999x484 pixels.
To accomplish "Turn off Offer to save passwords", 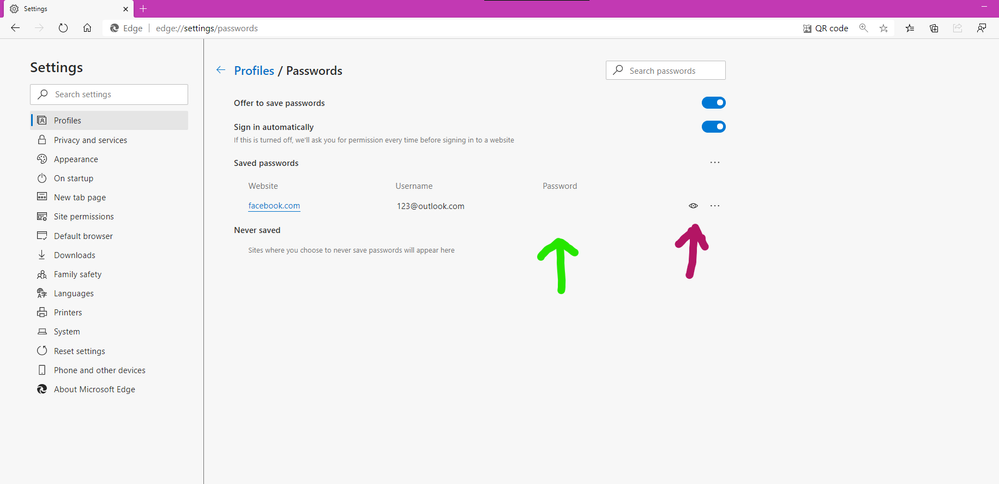I will tap(713, 103).
